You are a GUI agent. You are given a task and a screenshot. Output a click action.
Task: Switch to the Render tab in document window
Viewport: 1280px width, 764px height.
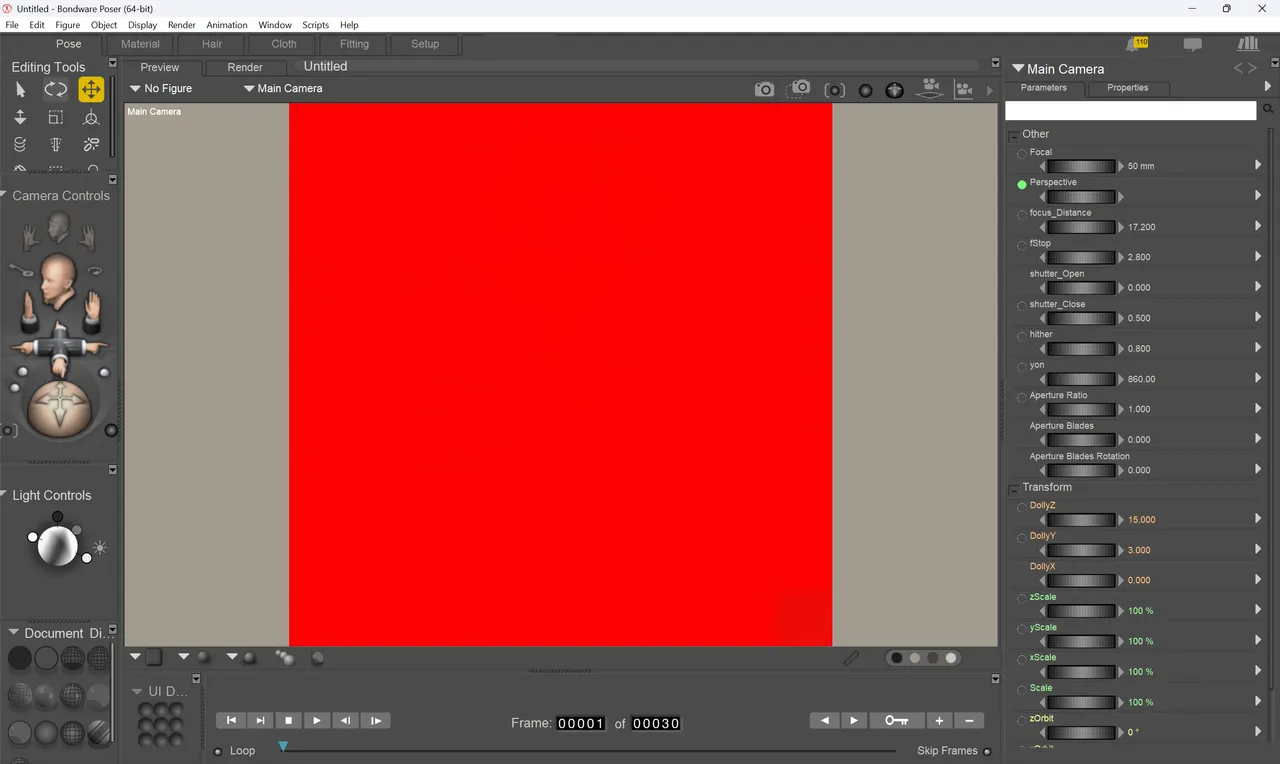coord(245,68)
